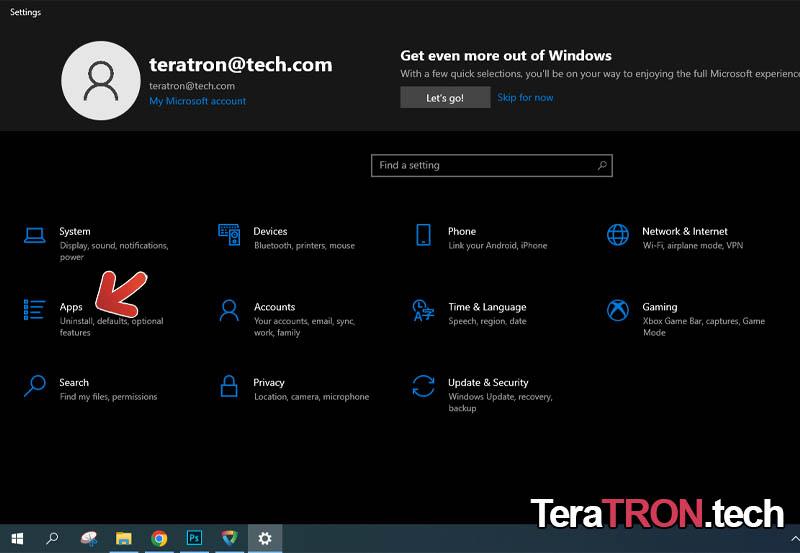
Task: Click the Settings gear taskbar icon
Action: (x=265, y=538)
